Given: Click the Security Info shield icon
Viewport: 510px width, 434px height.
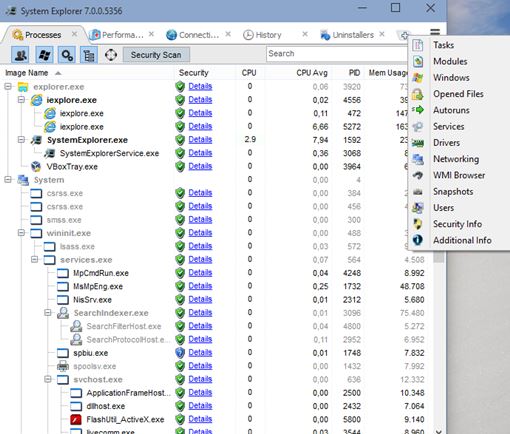Looking at the screenshot, I should [x=418, y=224].
